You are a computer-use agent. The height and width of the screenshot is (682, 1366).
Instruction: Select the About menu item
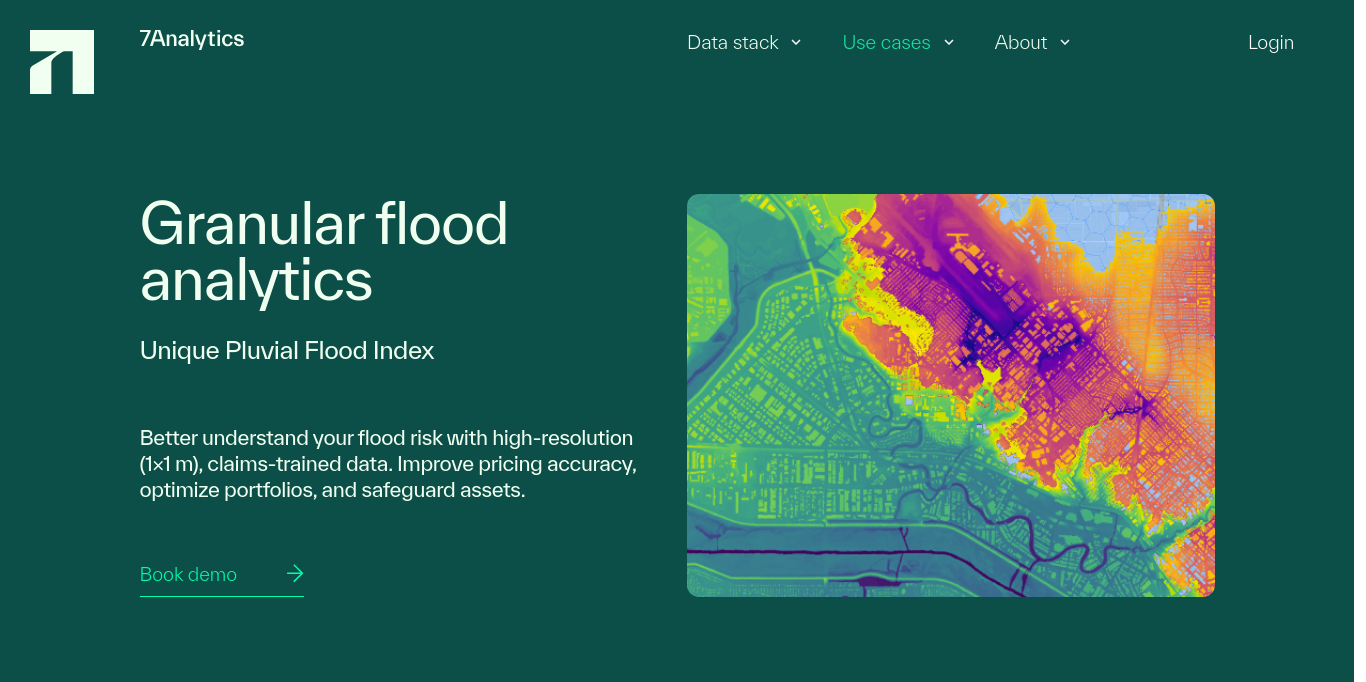click(x=1020, y=43)
